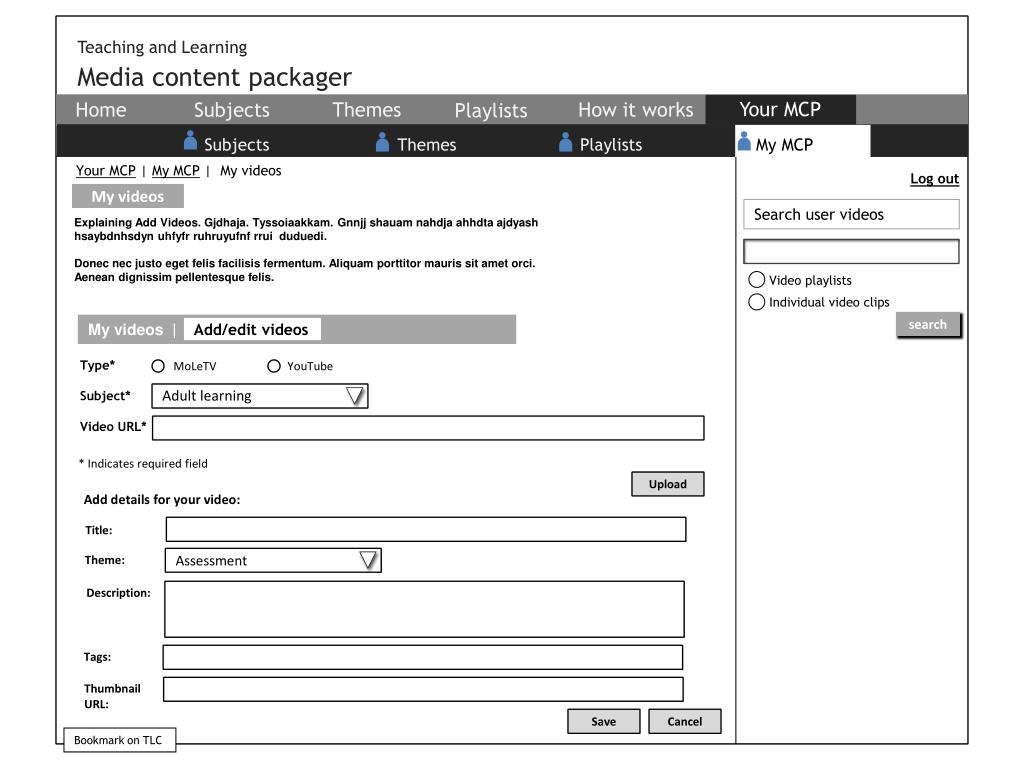The width and height of the screenshot is (1024, 768).
Task: Focus the Tags input field
Action: pos(423,658)
